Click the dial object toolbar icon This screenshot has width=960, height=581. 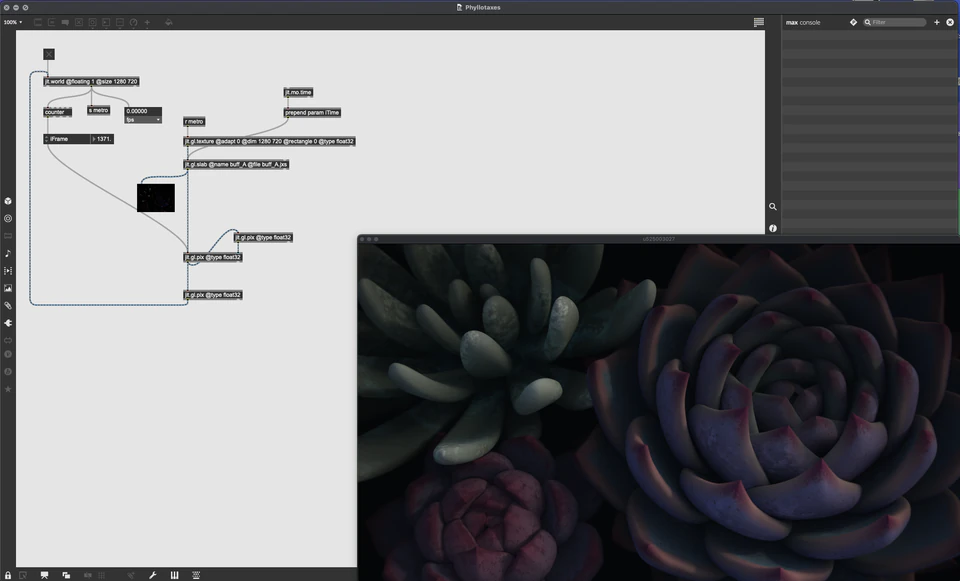coord(133,22)
